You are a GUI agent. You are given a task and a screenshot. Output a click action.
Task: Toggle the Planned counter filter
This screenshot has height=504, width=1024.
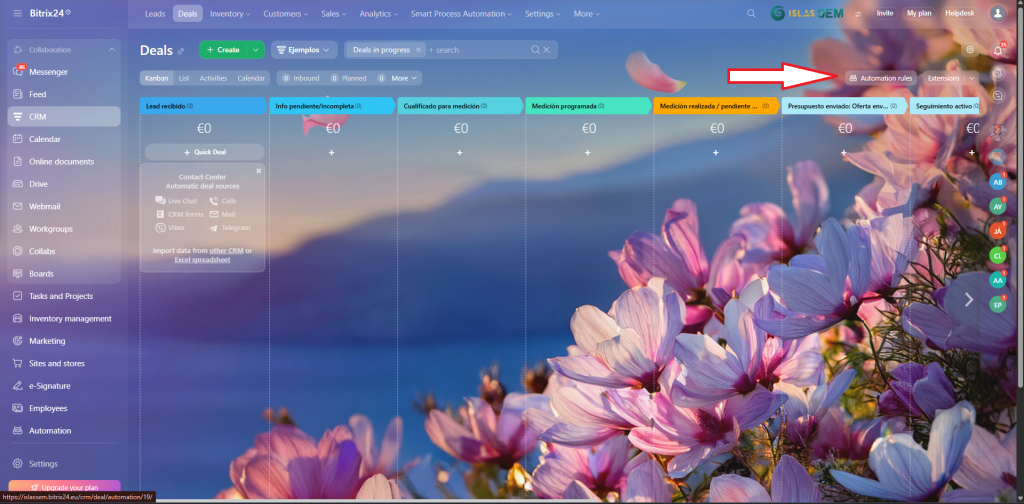[x=348, y=78]
